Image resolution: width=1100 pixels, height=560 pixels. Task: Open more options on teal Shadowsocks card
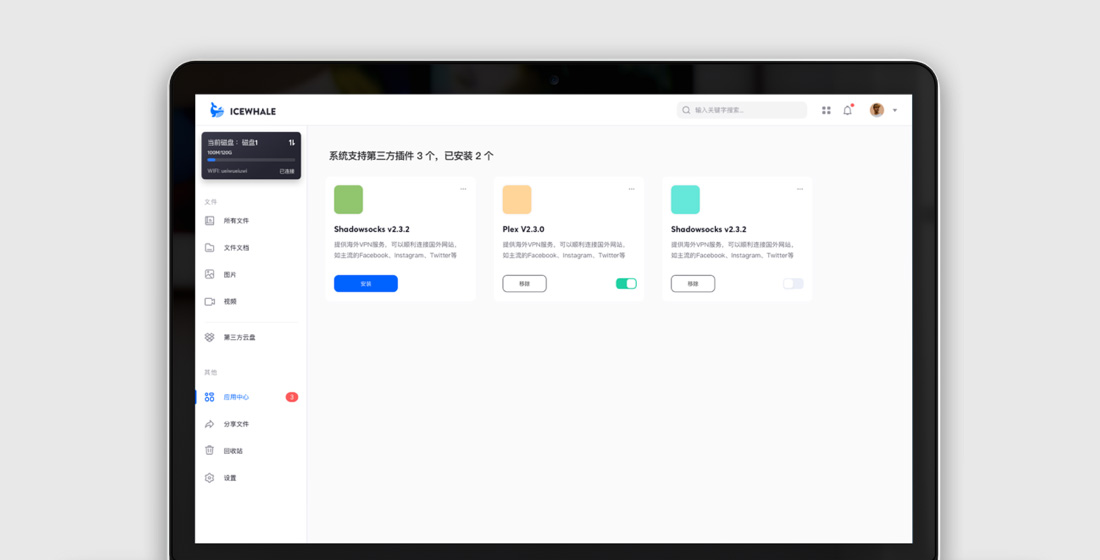point(800,189)
